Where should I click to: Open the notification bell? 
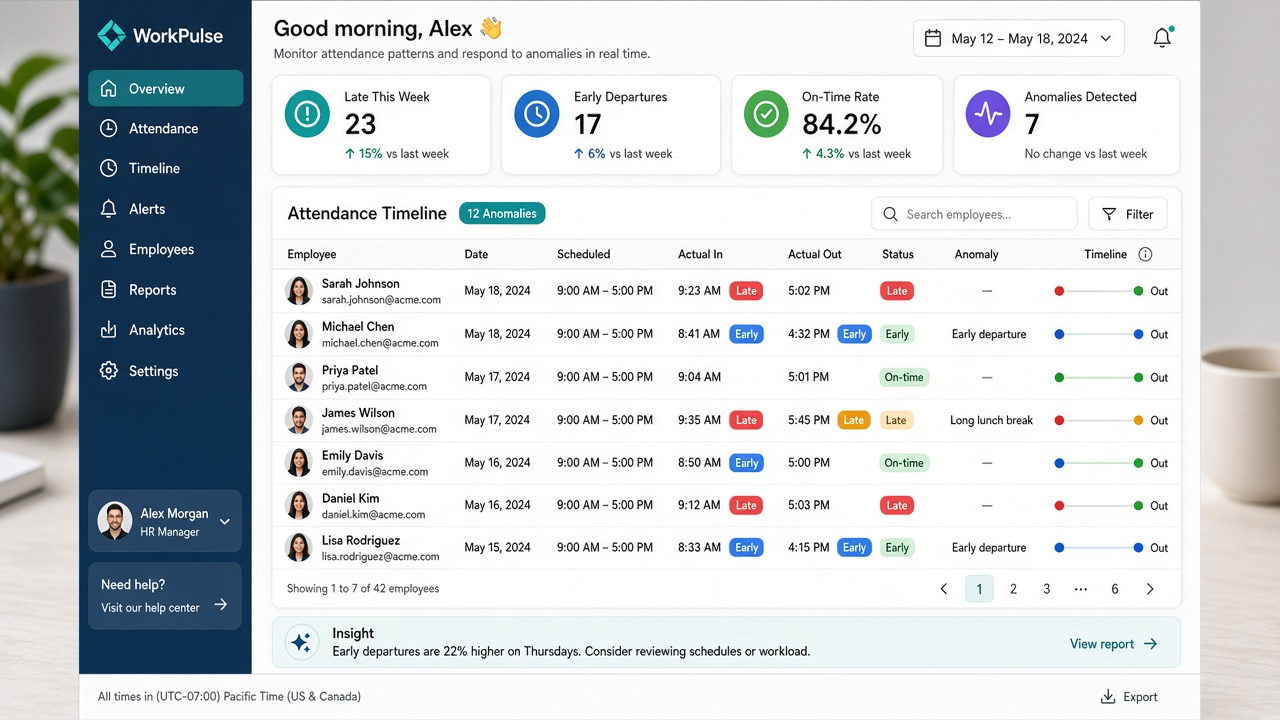[1162, 38]
